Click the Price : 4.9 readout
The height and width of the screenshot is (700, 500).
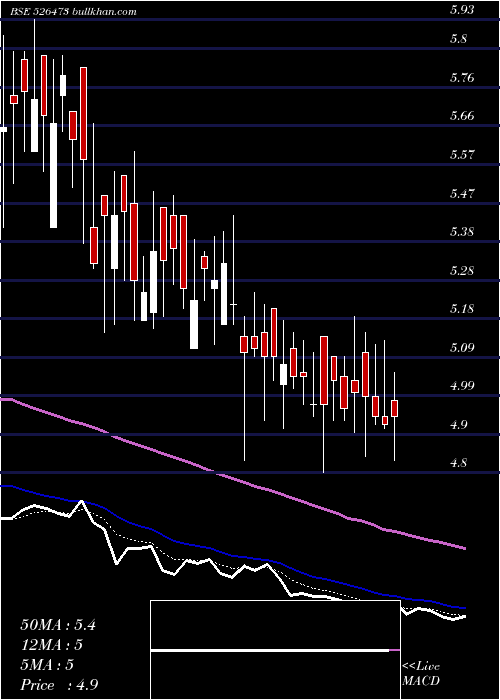tap(59, 685)
